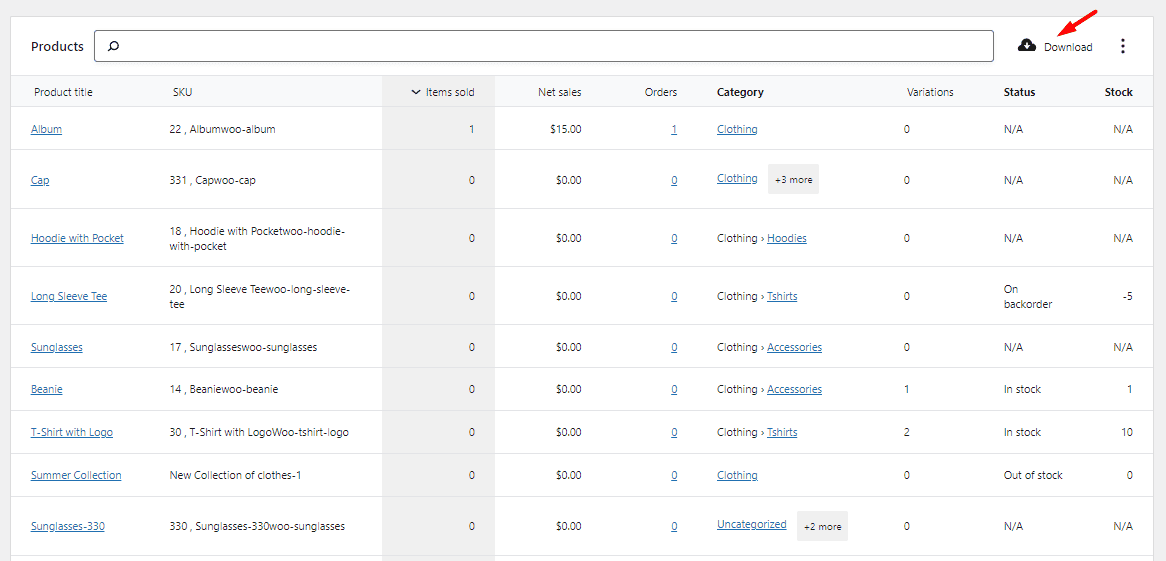Viewport: 1166px width, 561px height.
Task: Select the "Out of stock" status cell
Action: click(1033, 475)
